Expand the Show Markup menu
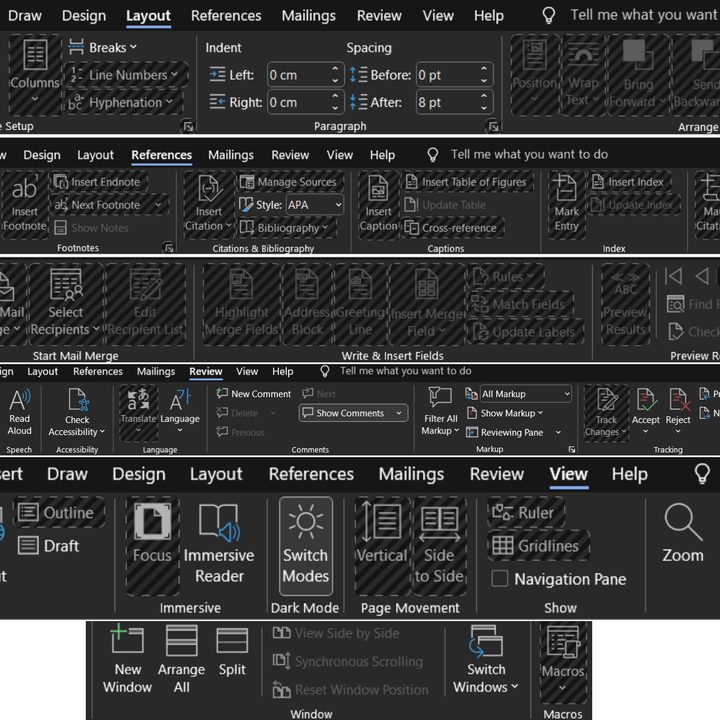 click(505, 413)
